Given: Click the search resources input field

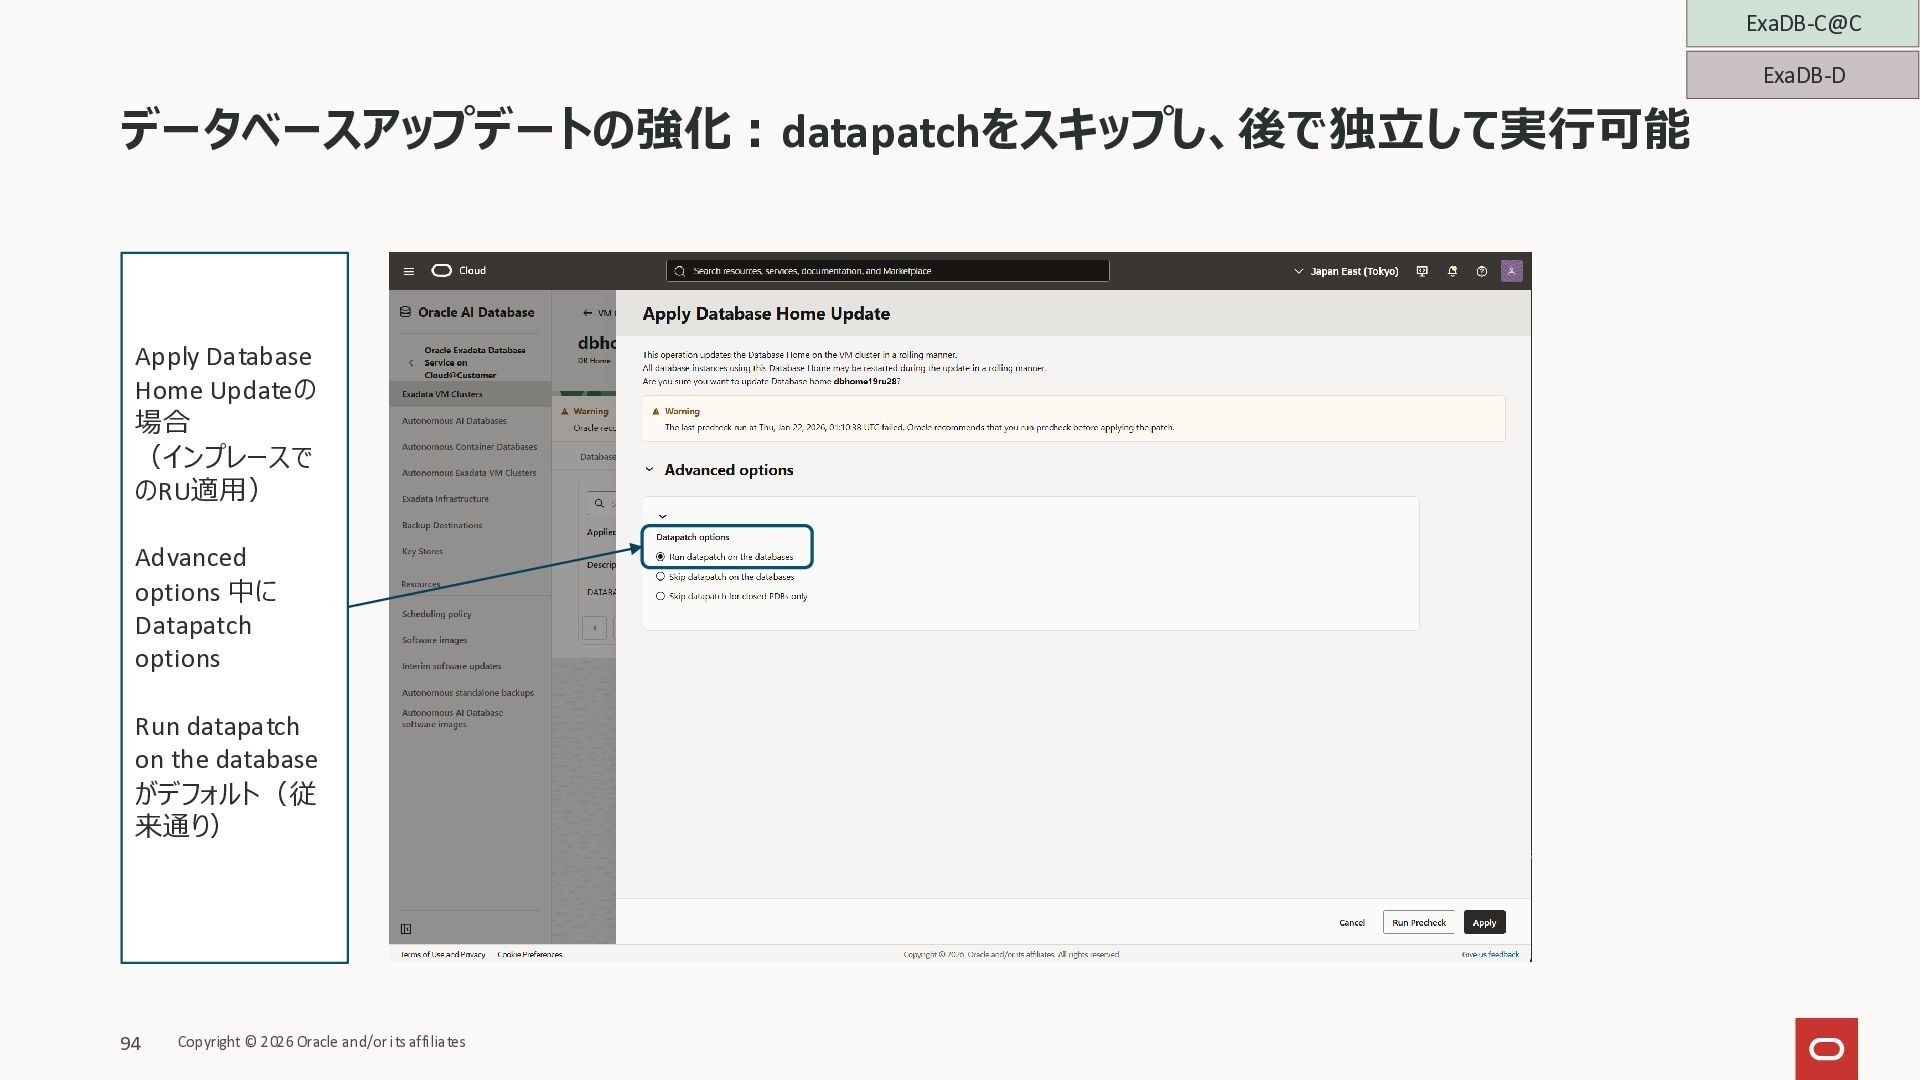Looking at the screenshot, I should tap(887, 271).
